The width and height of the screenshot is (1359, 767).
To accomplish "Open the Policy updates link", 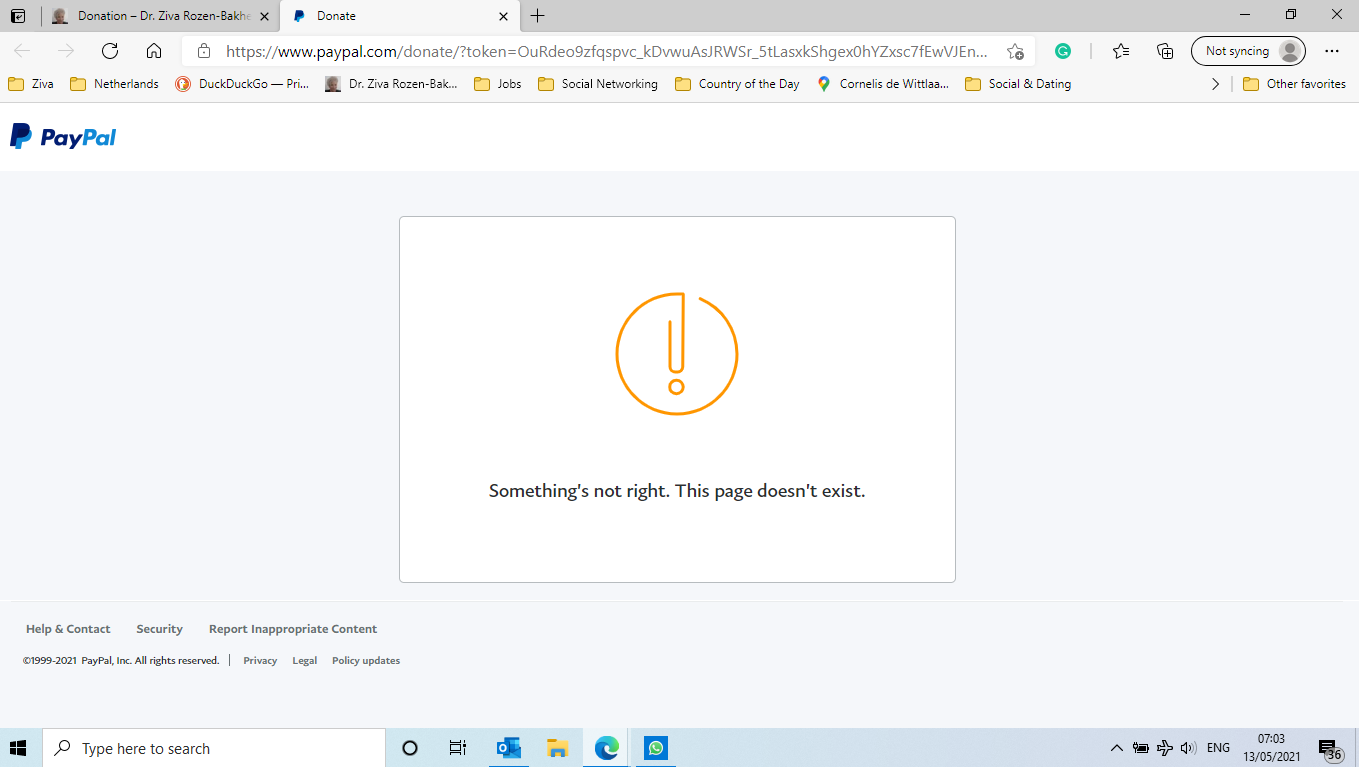I will click(366, 660).
